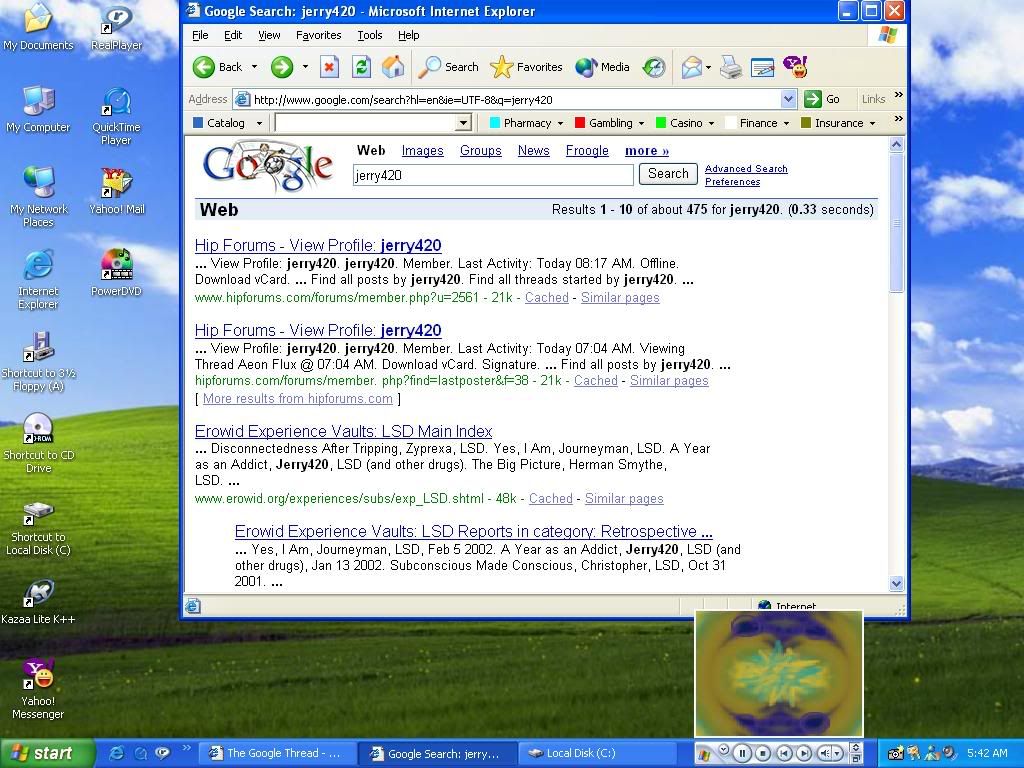Open History with the clock icon
This screenshot has height=768, width=1024.
(x=654, y=67)
